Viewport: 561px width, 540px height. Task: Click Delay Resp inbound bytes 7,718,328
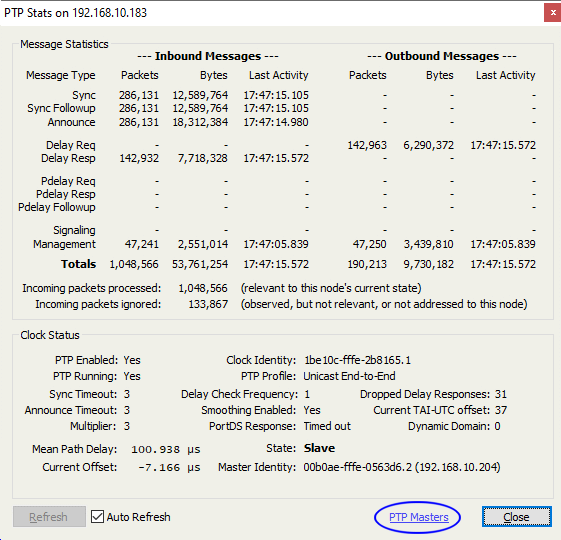tap(203, 158)
